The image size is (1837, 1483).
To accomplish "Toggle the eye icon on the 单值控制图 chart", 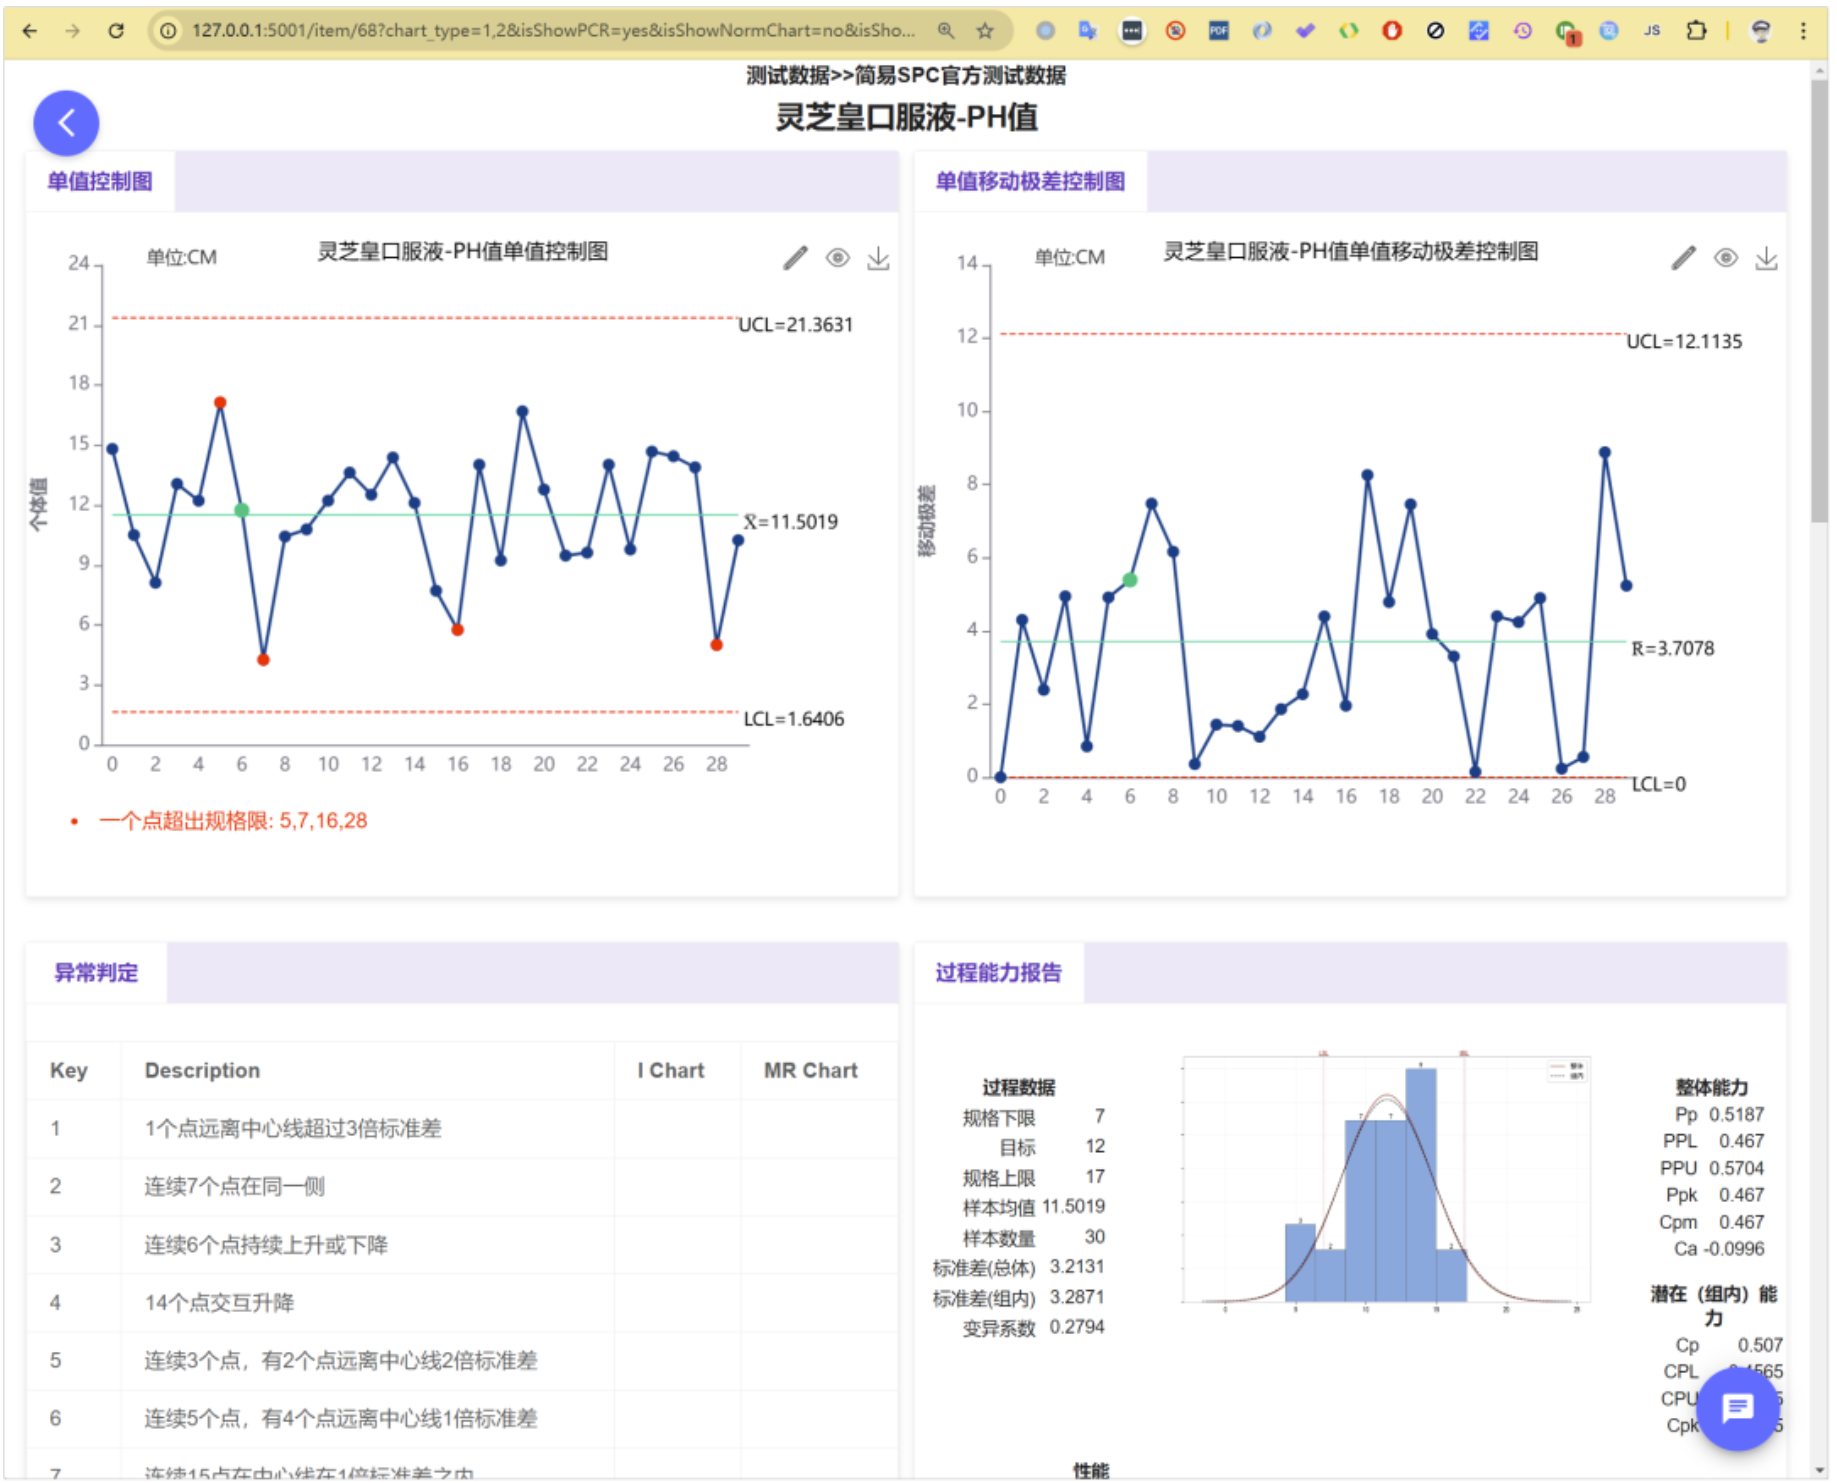I will pyautogui.click(x=837, y=259).
